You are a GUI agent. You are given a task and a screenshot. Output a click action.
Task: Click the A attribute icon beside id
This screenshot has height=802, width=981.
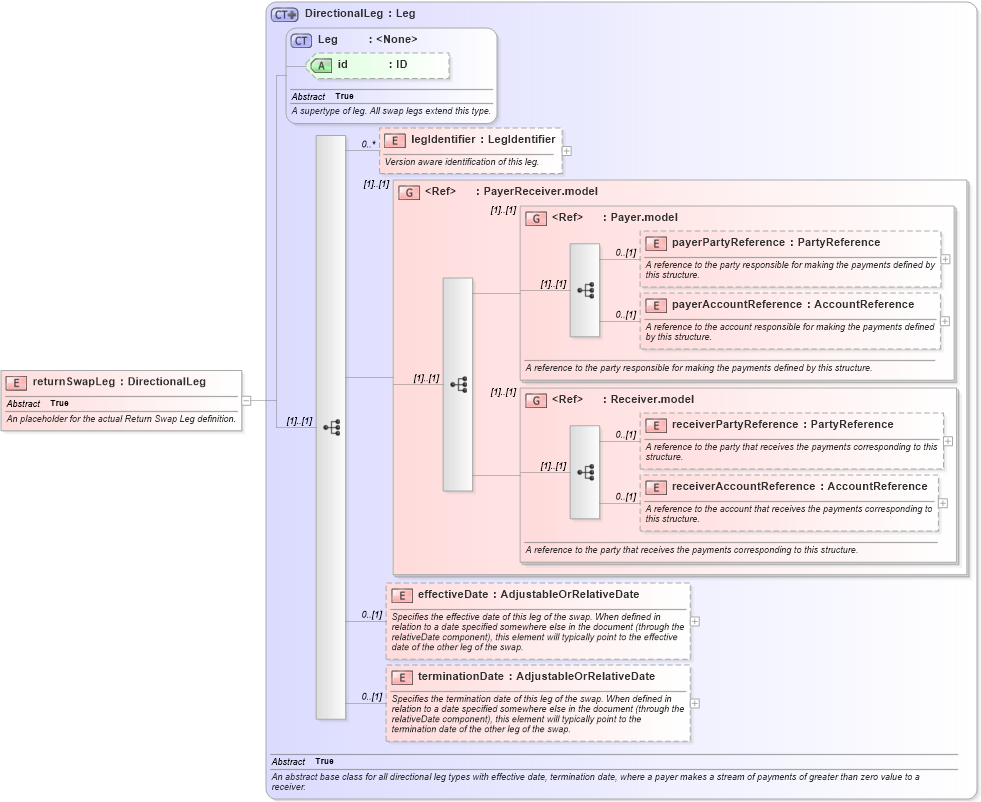[320, 65]
